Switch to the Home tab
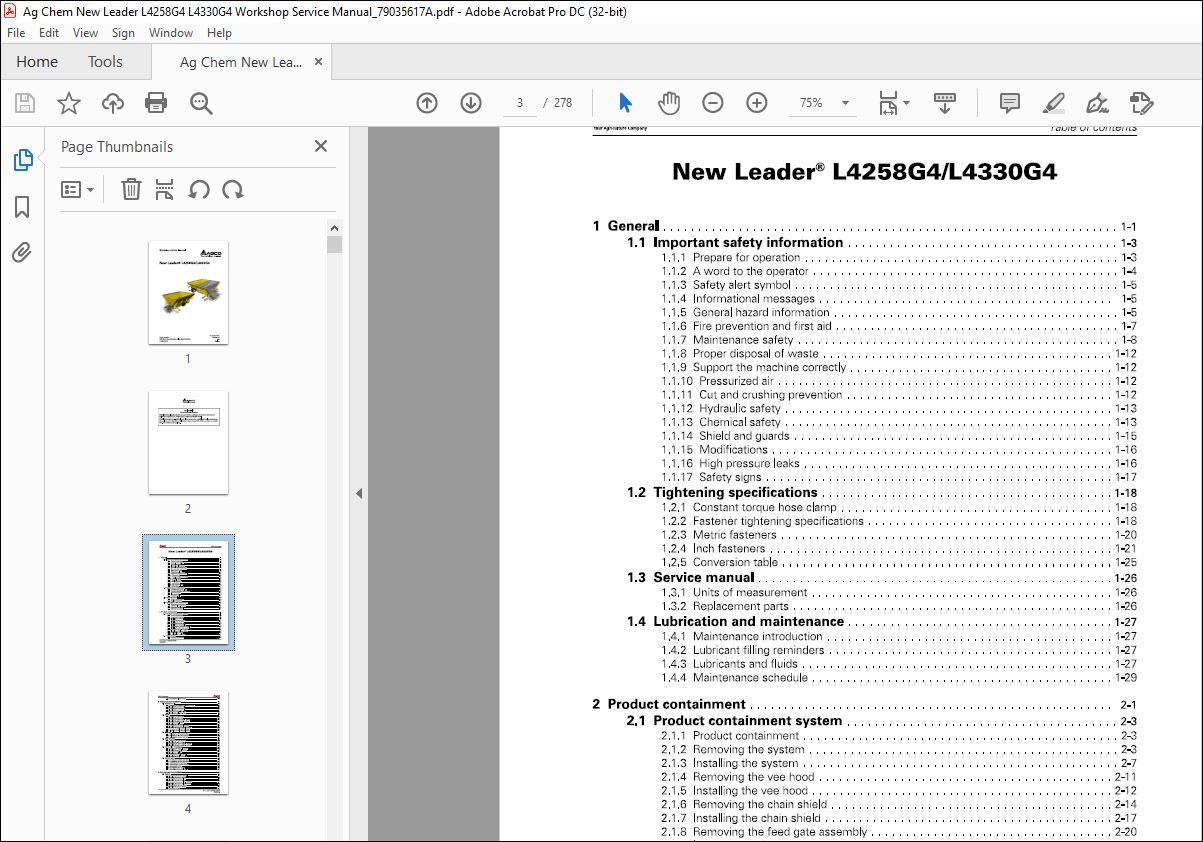The image size is (1203, 842). click(37, 62)
